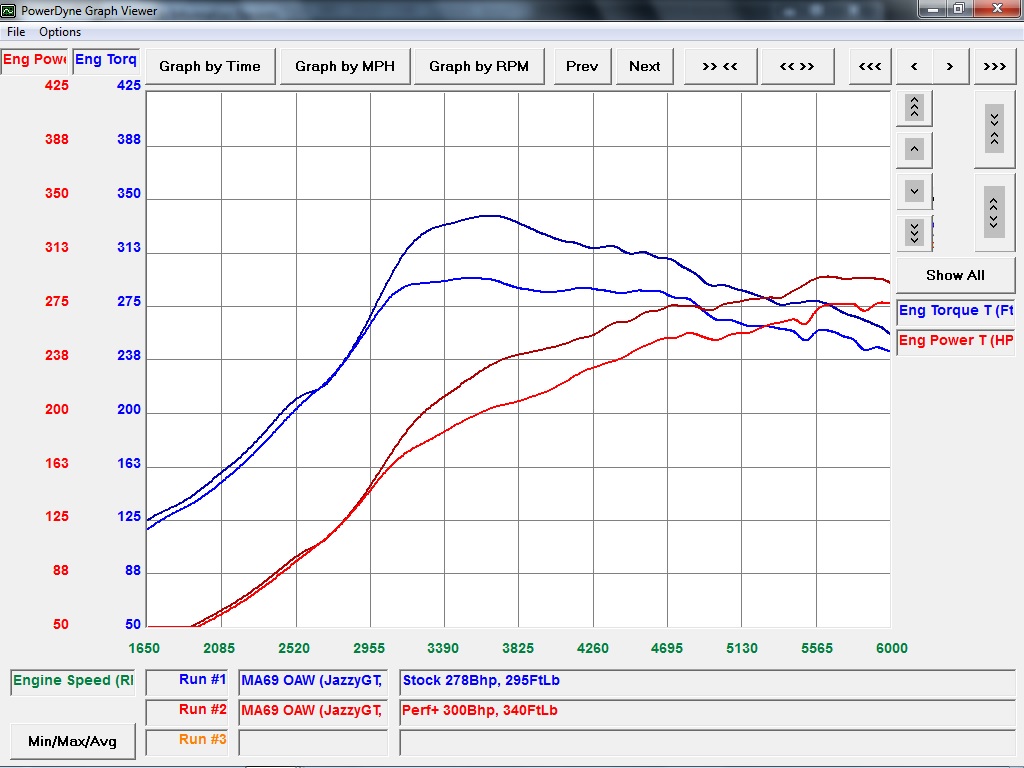Click the red 425 power axis value
The height and width of the screenshot is (768, 1024).
click(x=56, y=86)
